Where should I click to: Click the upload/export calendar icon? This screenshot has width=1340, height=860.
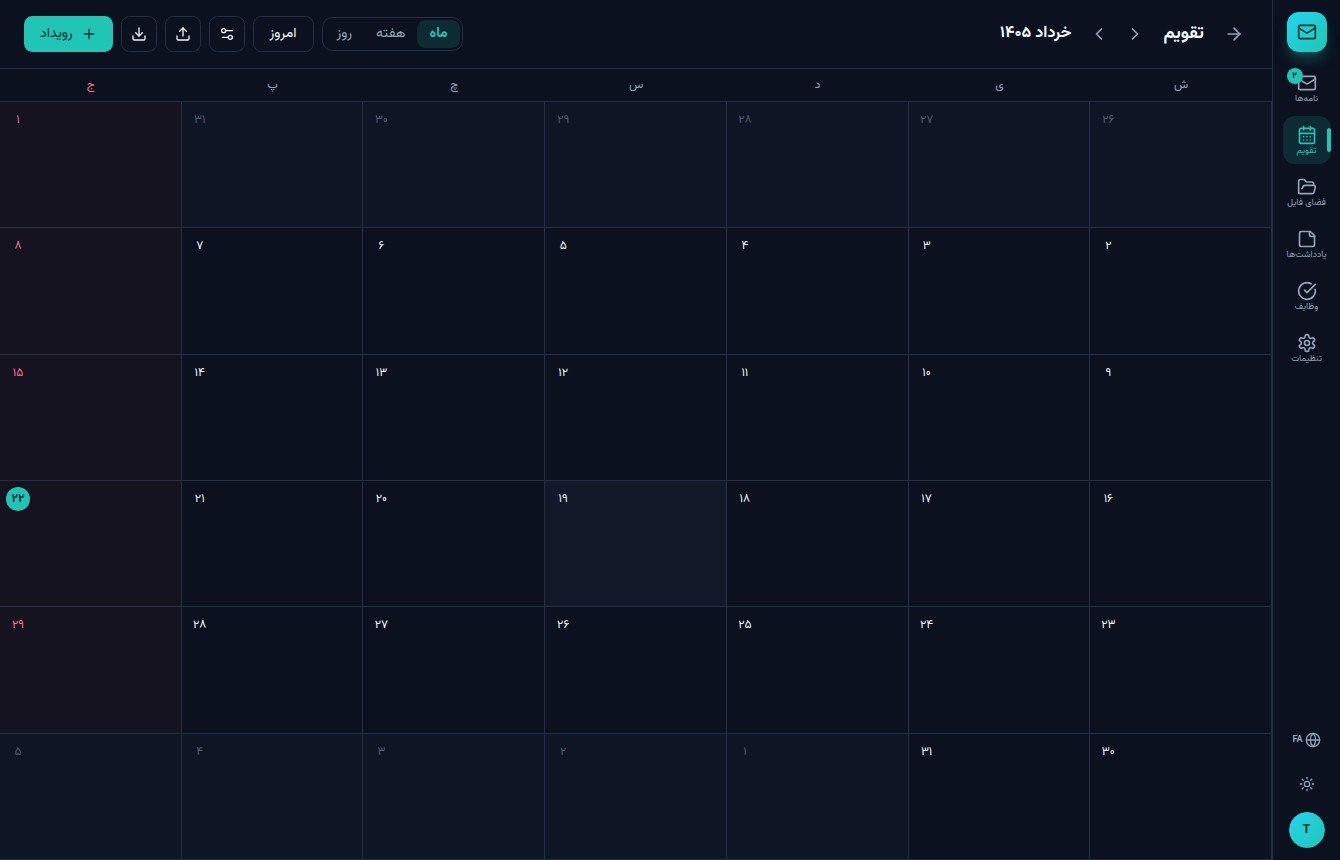point(183,34)
